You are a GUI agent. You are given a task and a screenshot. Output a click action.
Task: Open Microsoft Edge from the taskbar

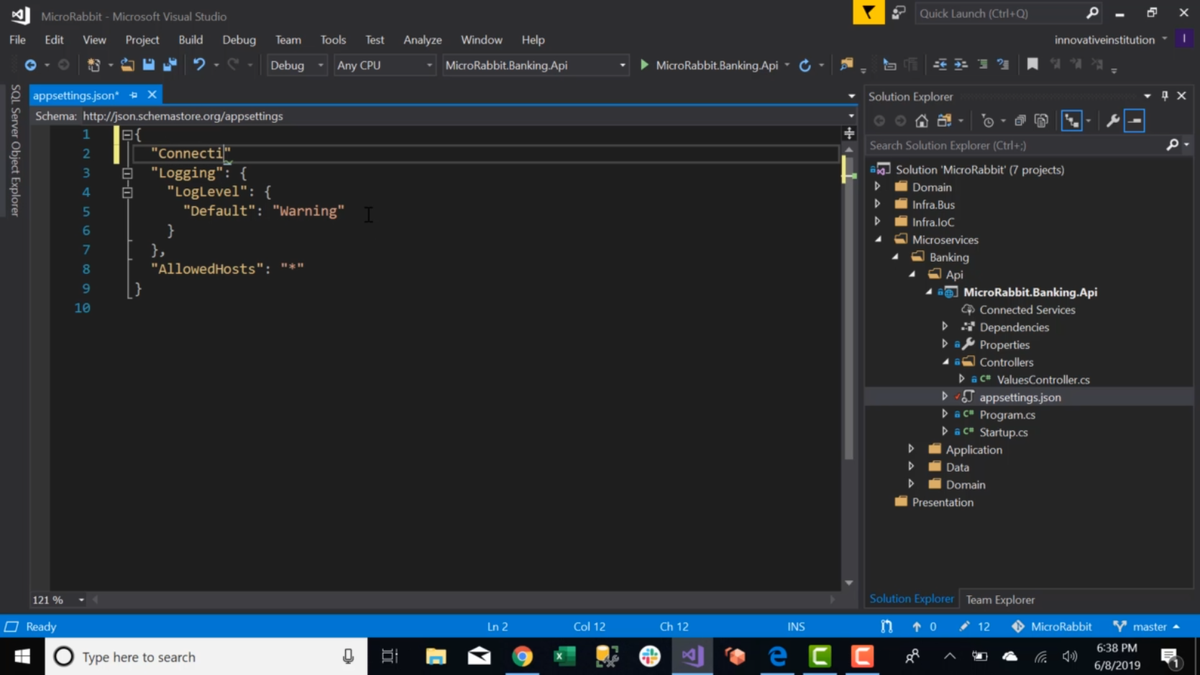point(778,657)
